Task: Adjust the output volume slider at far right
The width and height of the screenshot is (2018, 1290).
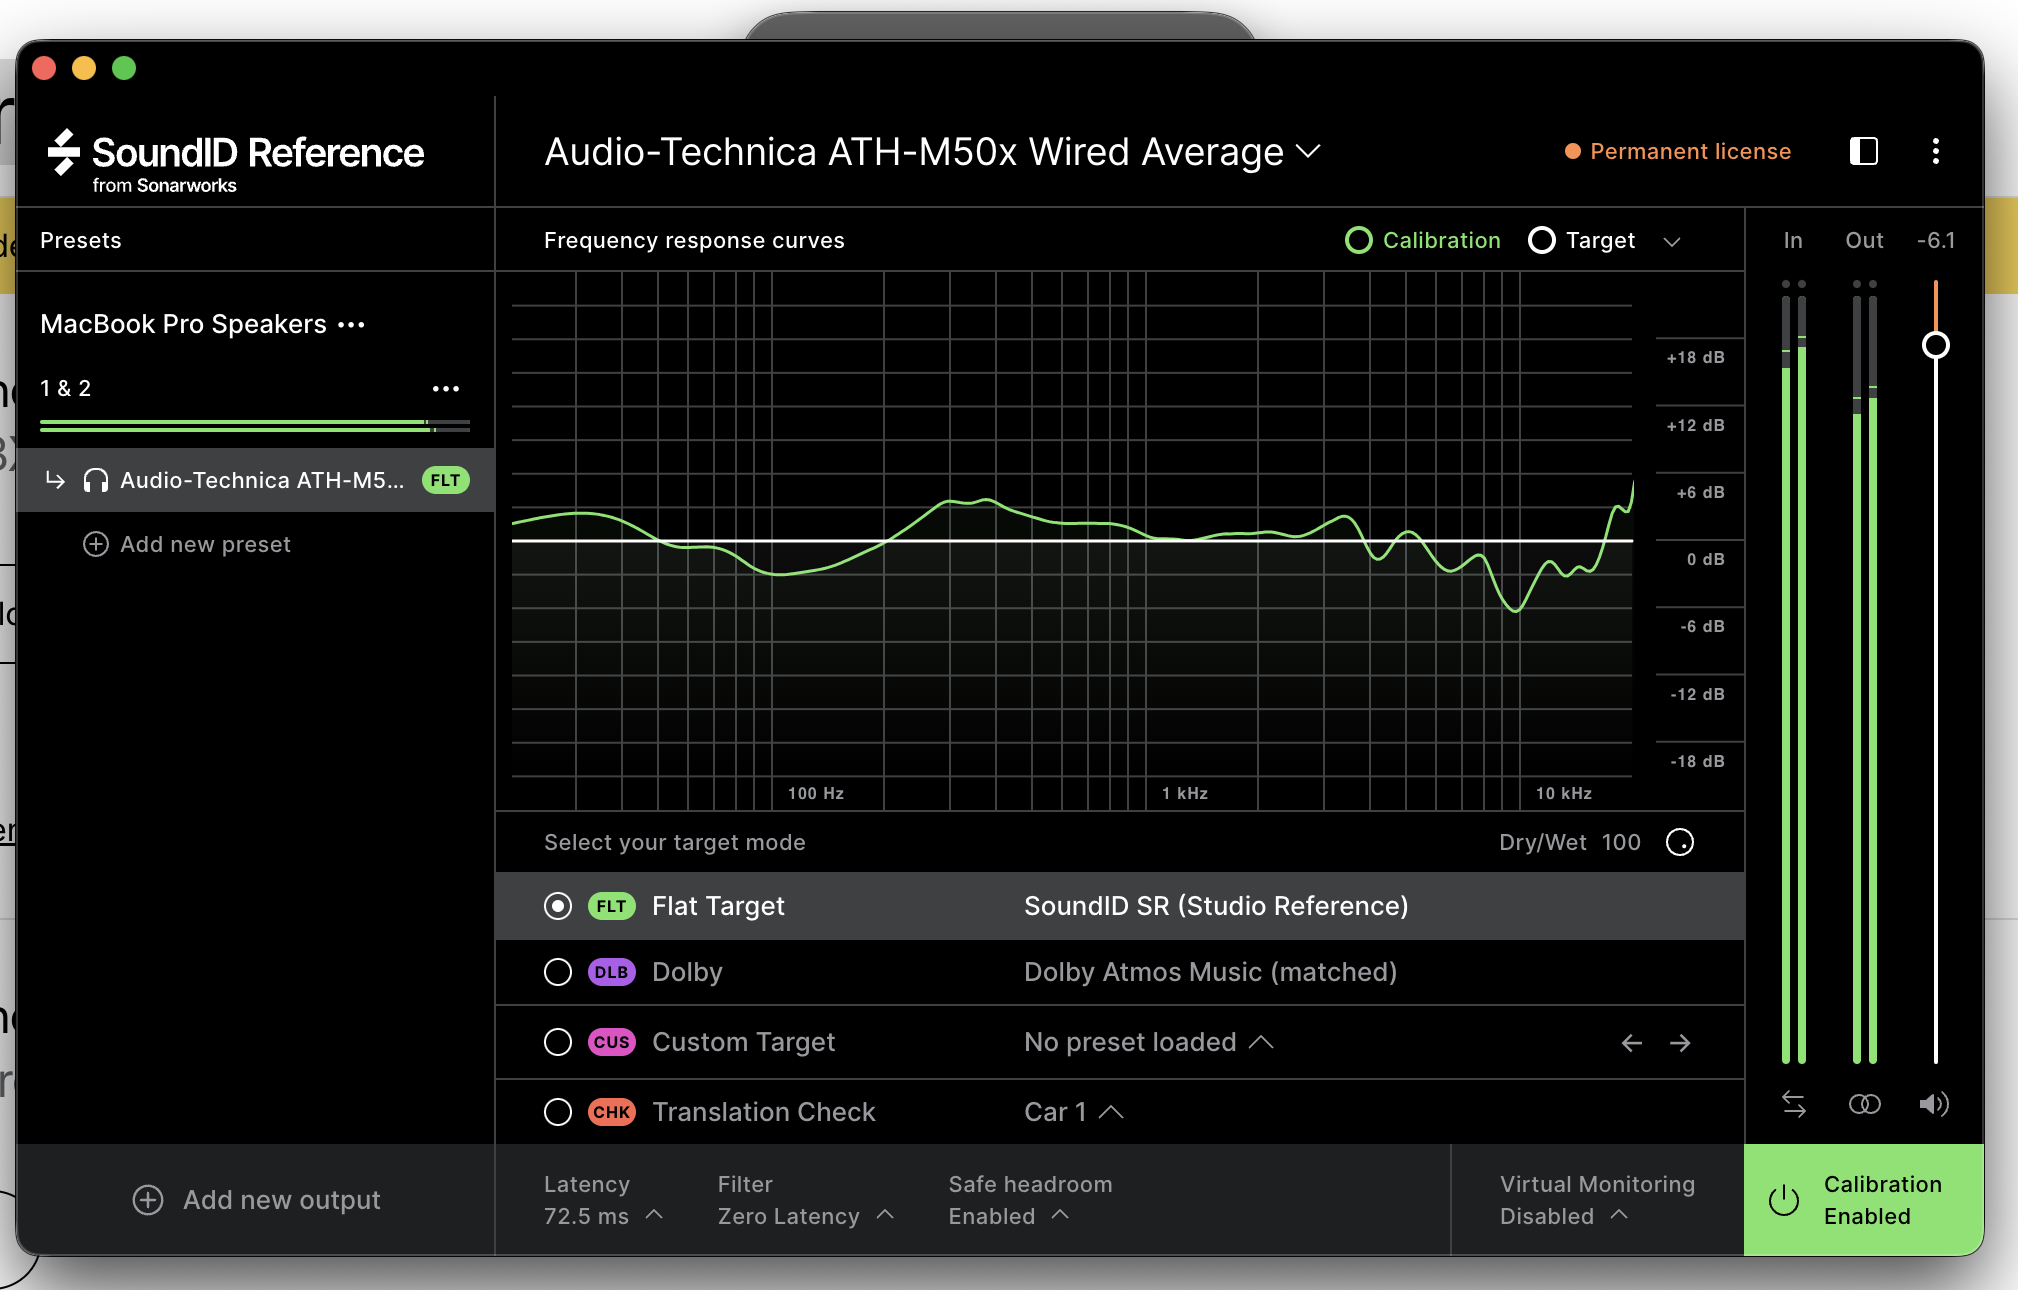Action: click(x=1935, y=345)
